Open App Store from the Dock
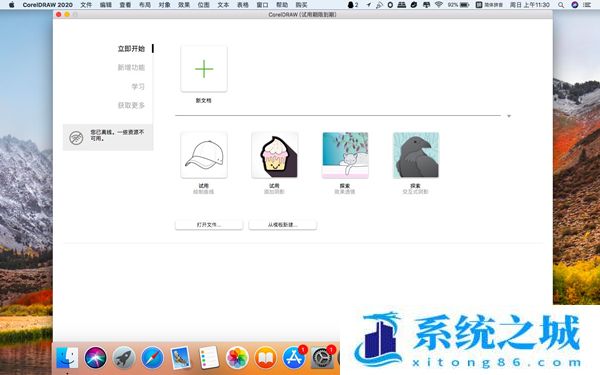The image size is (600, 375). [x=294, y=358]
